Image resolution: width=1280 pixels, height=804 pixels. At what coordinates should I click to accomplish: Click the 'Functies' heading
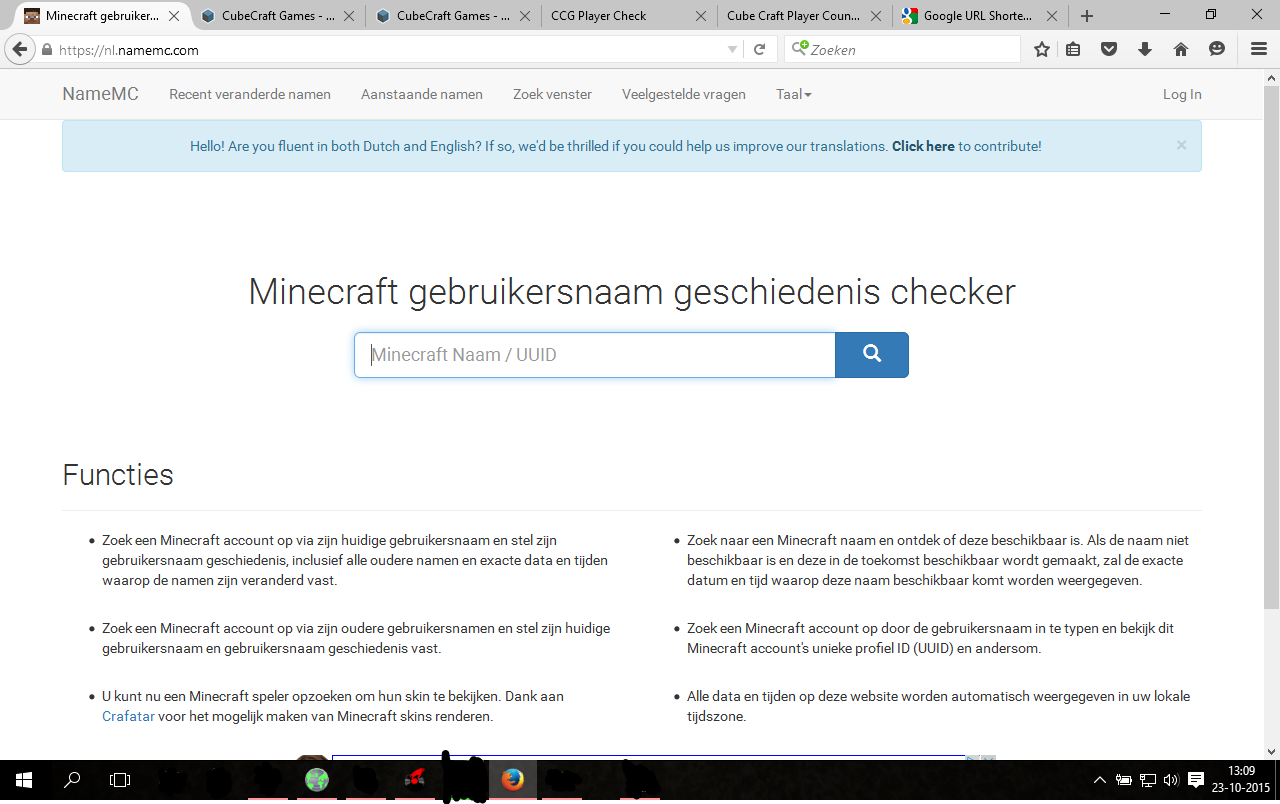(x=118, y=475)
